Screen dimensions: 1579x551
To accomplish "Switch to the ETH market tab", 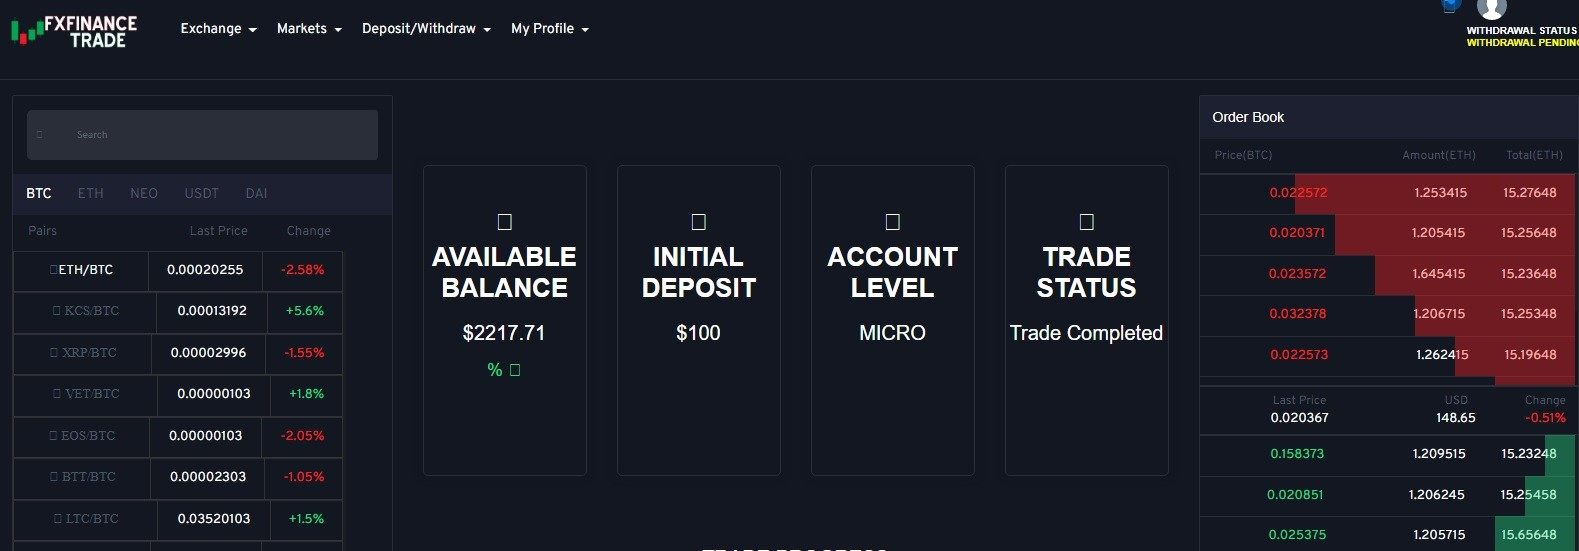I will 90,193.
